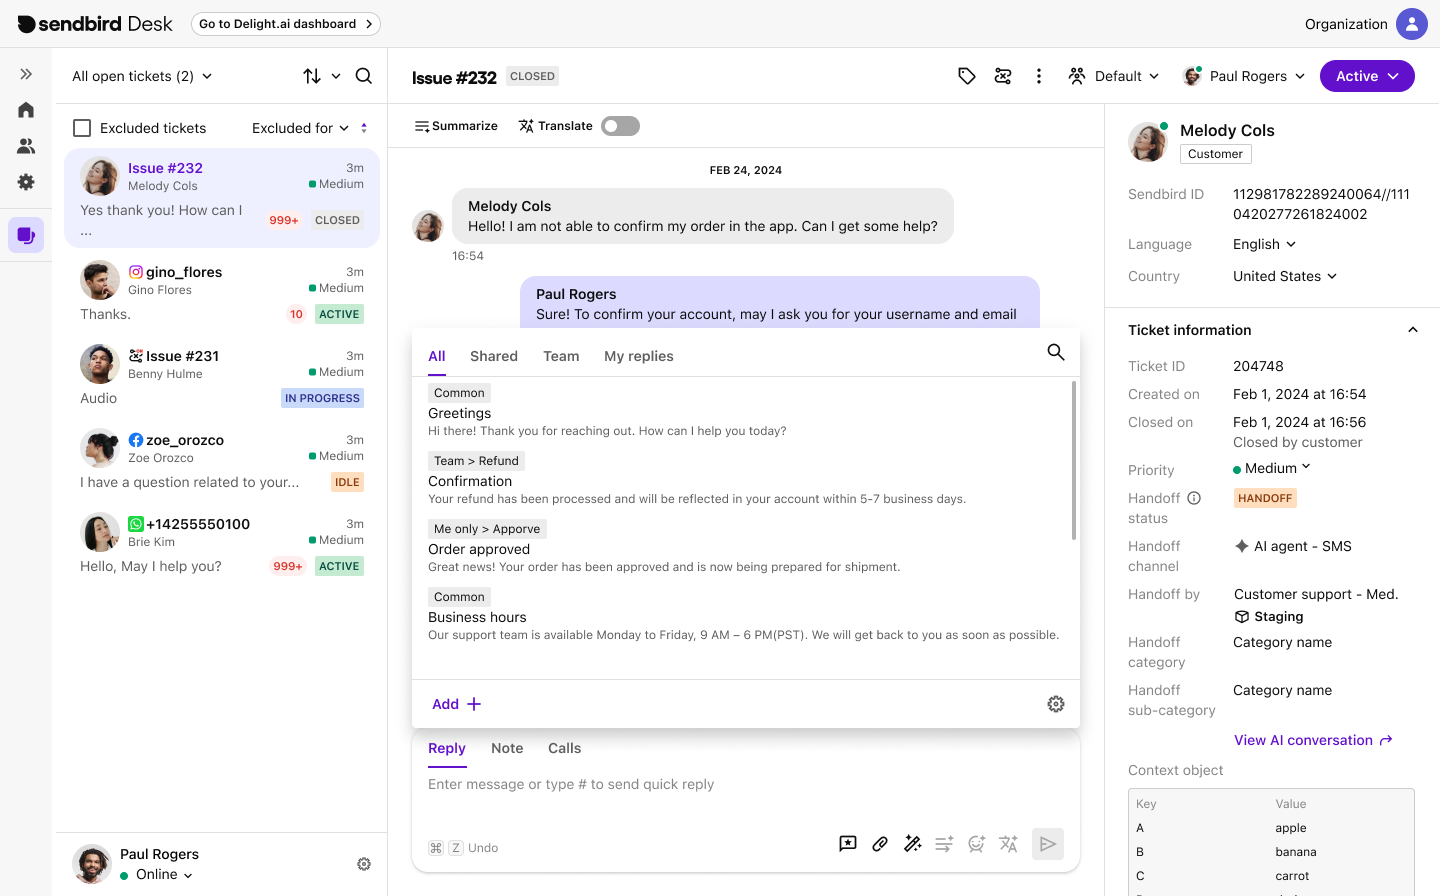The image size is (1440, 896).
Task: Switch to the Note tab
Action: coord(507,748)
